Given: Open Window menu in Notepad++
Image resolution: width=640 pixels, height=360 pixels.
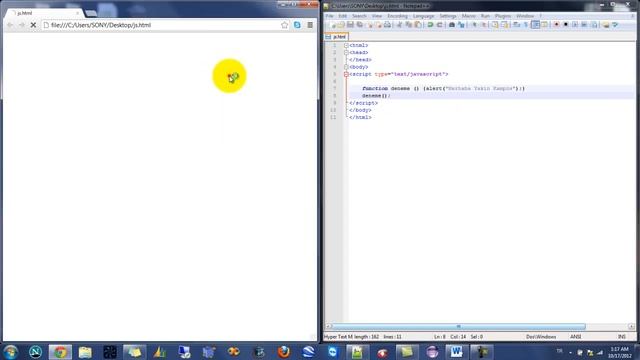Looking at the screenshot, I should (525, 16).
